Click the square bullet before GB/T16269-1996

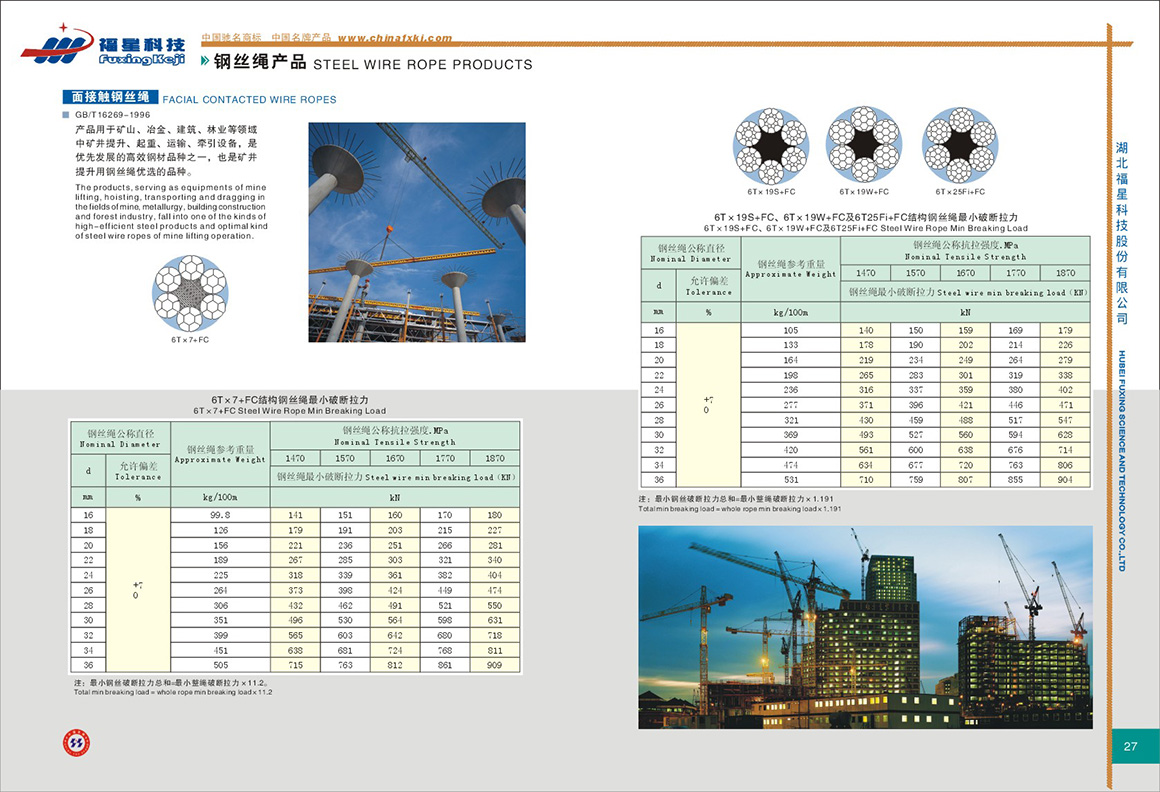coord(66,115)
